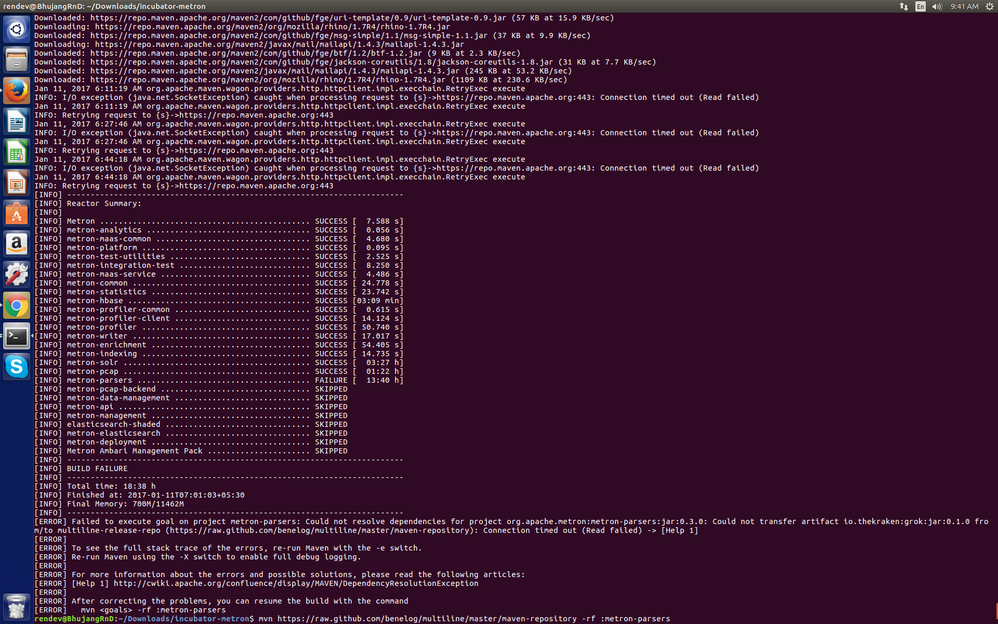Open Skype from the launcher
The width and height of the screenshot is (998, 624).
[17, 366]
